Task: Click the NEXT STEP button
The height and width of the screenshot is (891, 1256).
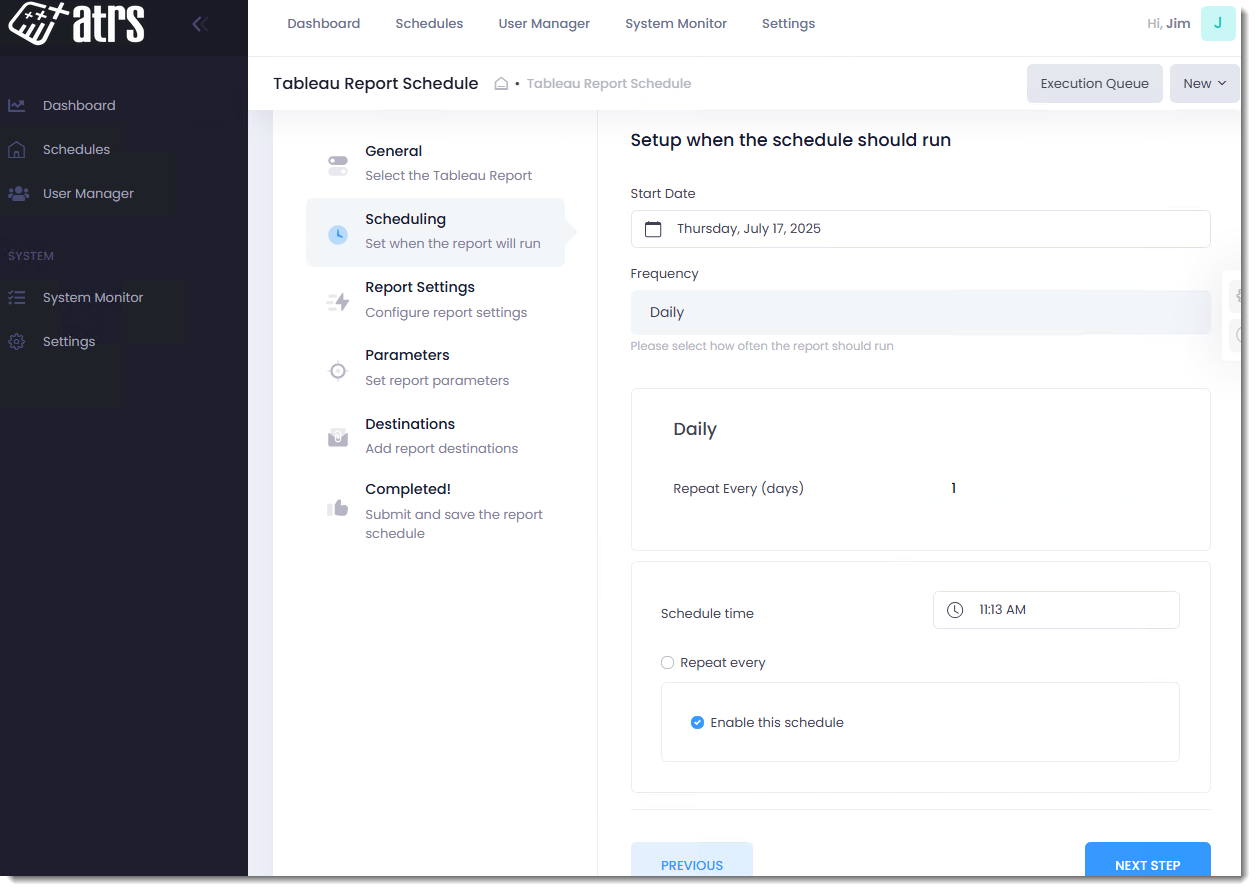Action: 1148,862
